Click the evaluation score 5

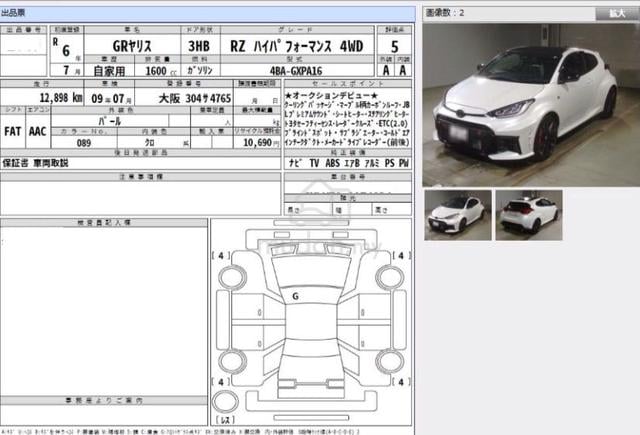[394, 47]
